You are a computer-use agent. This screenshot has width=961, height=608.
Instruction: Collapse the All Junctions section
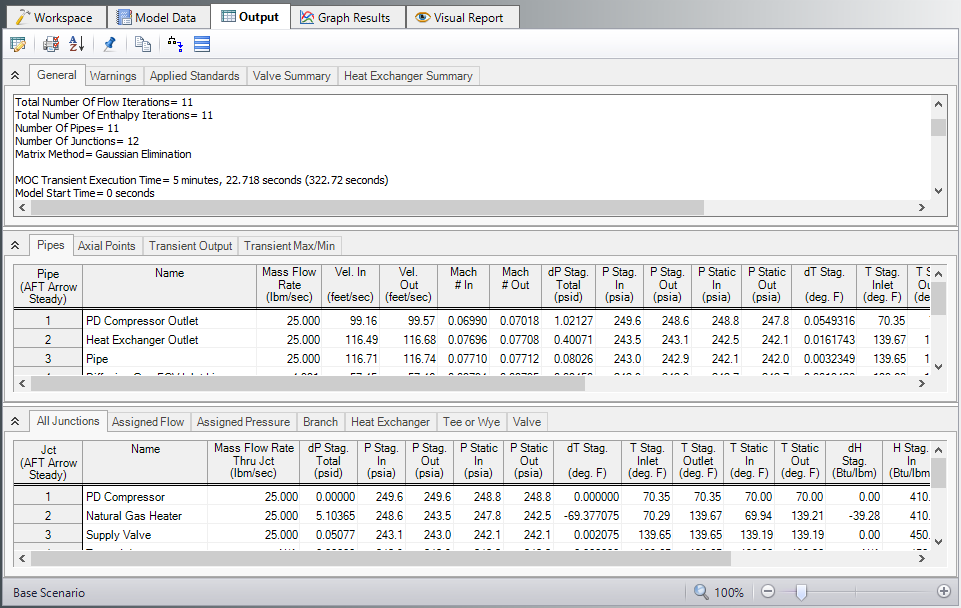(x=15, y=422)
